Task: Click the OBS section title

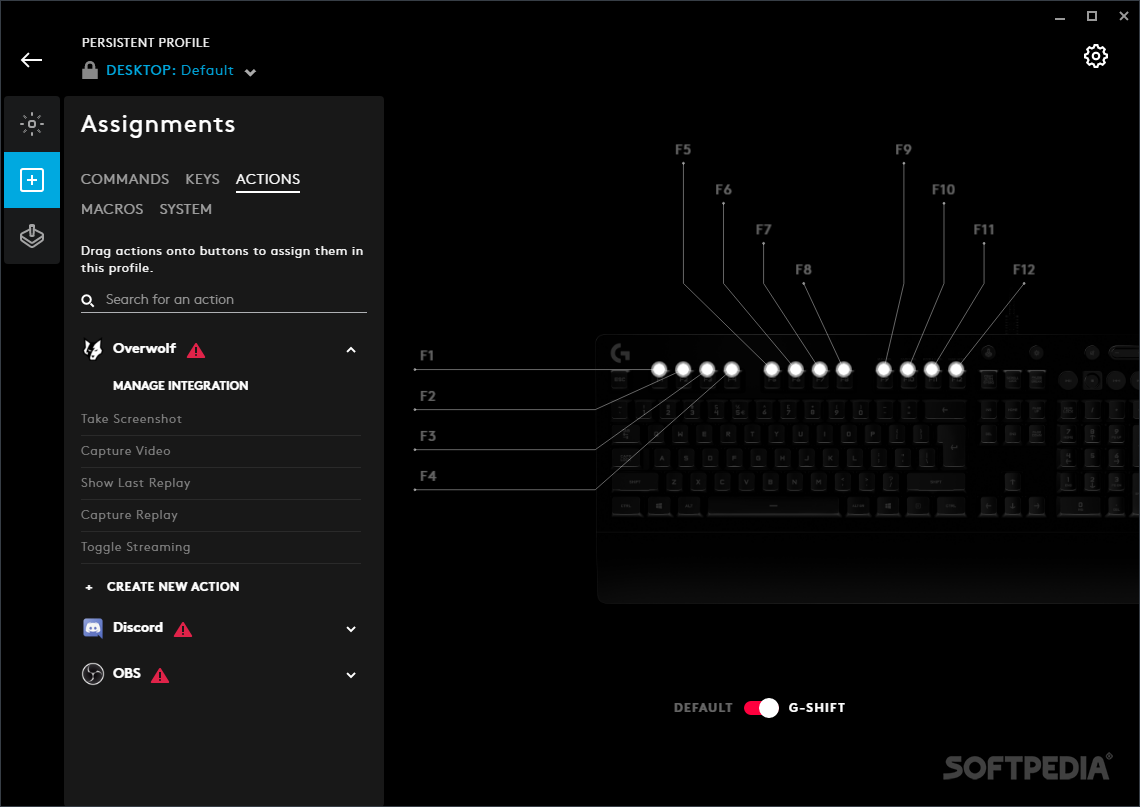Action: [x=127, y=673]
